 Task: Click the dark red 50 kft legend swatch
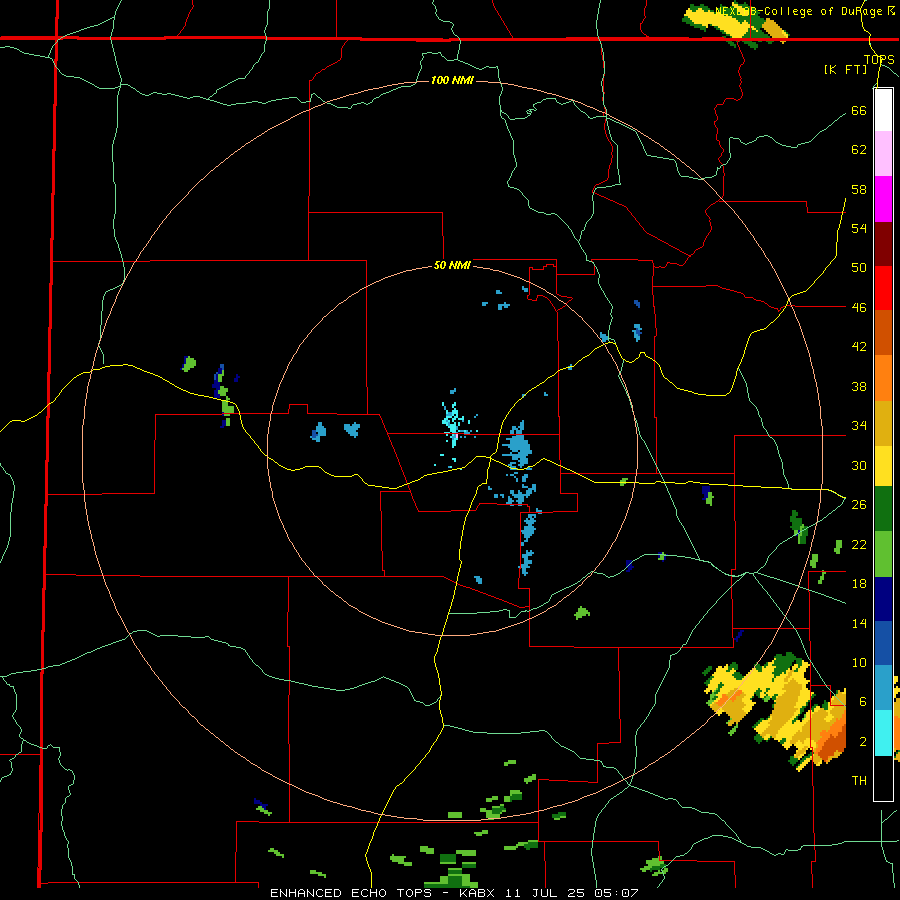pos(883,245)
